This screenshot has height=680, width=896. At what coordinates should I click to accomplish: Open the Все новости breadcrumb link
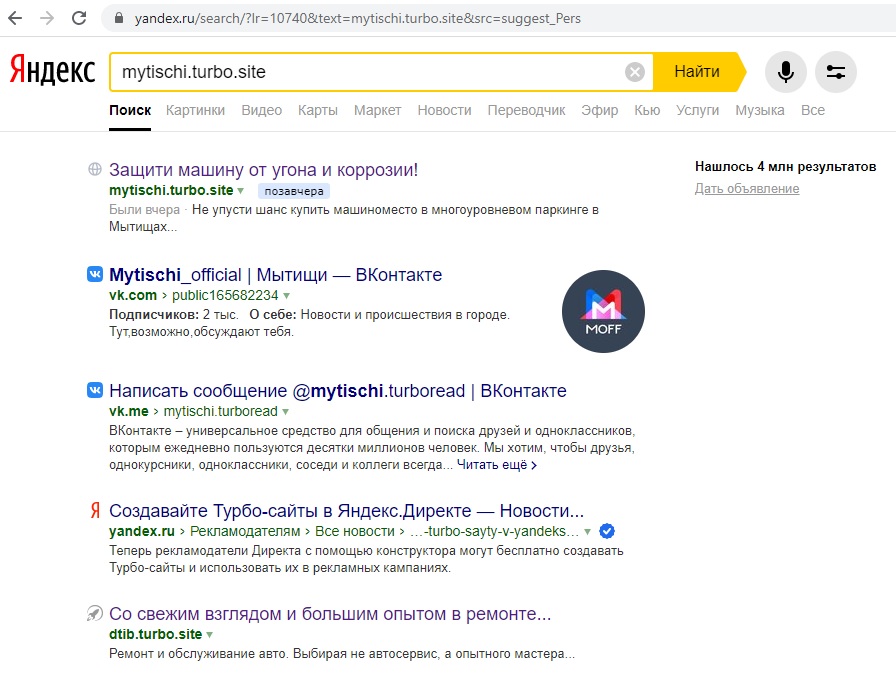point(355,531)
